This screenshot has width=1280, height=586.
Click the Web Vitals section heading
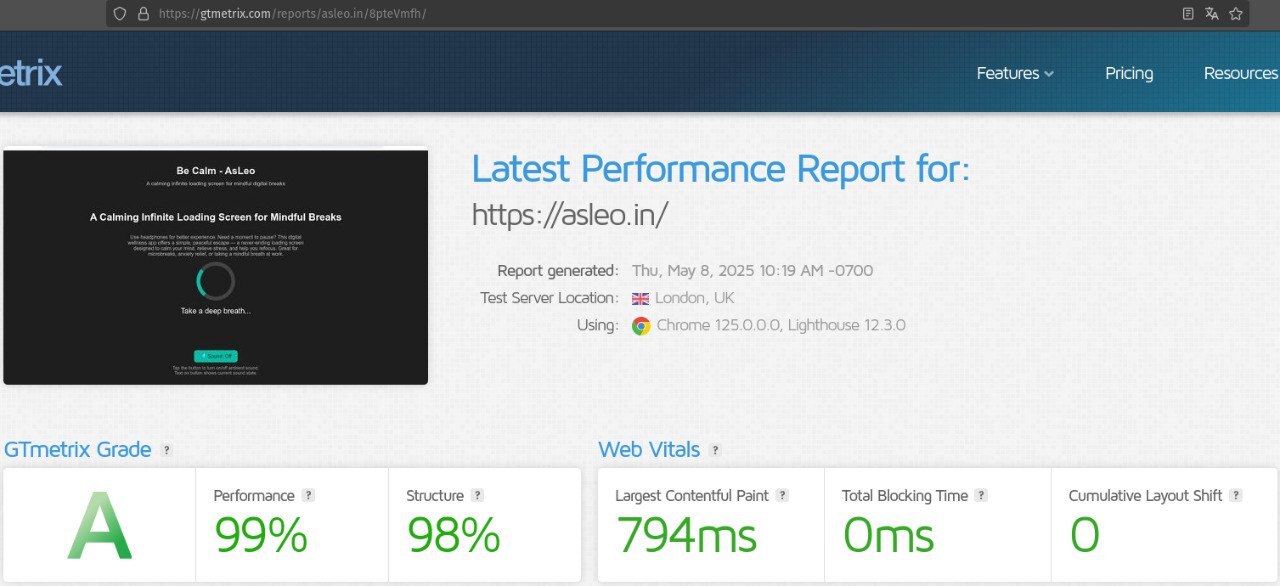[649, 450]
